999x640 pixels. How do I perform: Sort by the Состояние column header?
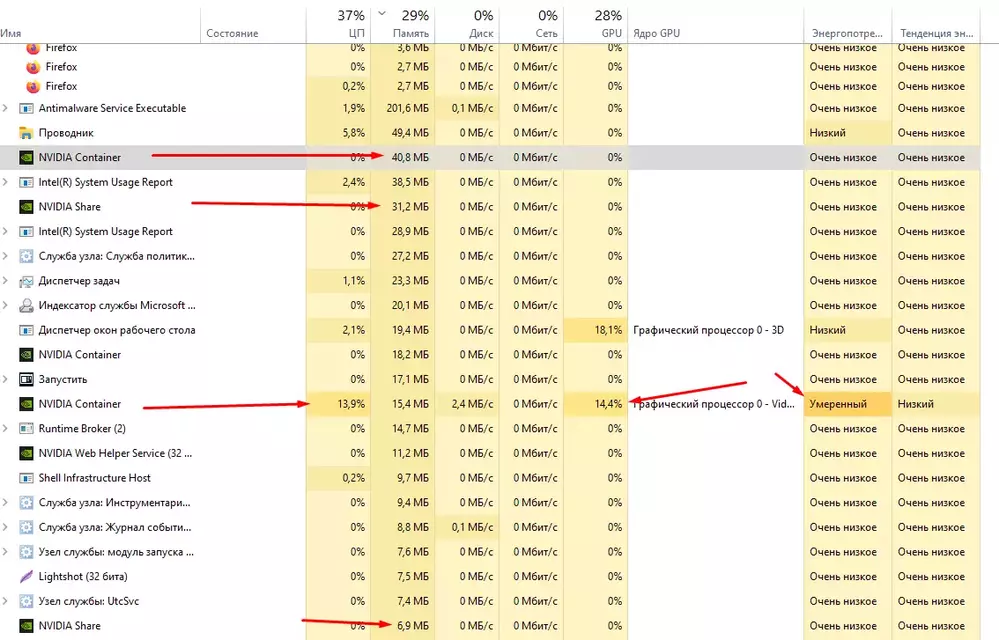coord(253,25)
